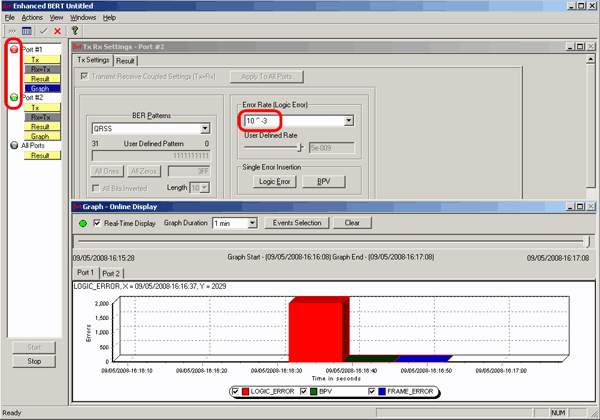Click Port #1 red status indicator
The width and height of the screenshot is (600, 420).
point(14,49)
